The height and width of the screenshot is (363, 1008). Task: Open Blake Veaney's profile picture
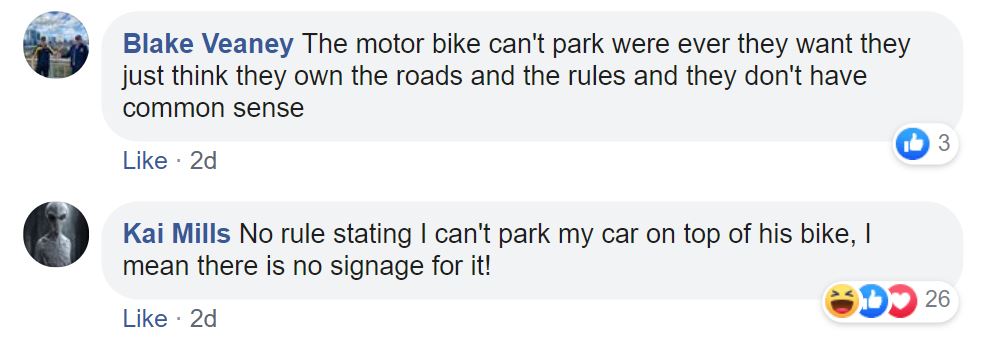(x=56, y=44)
